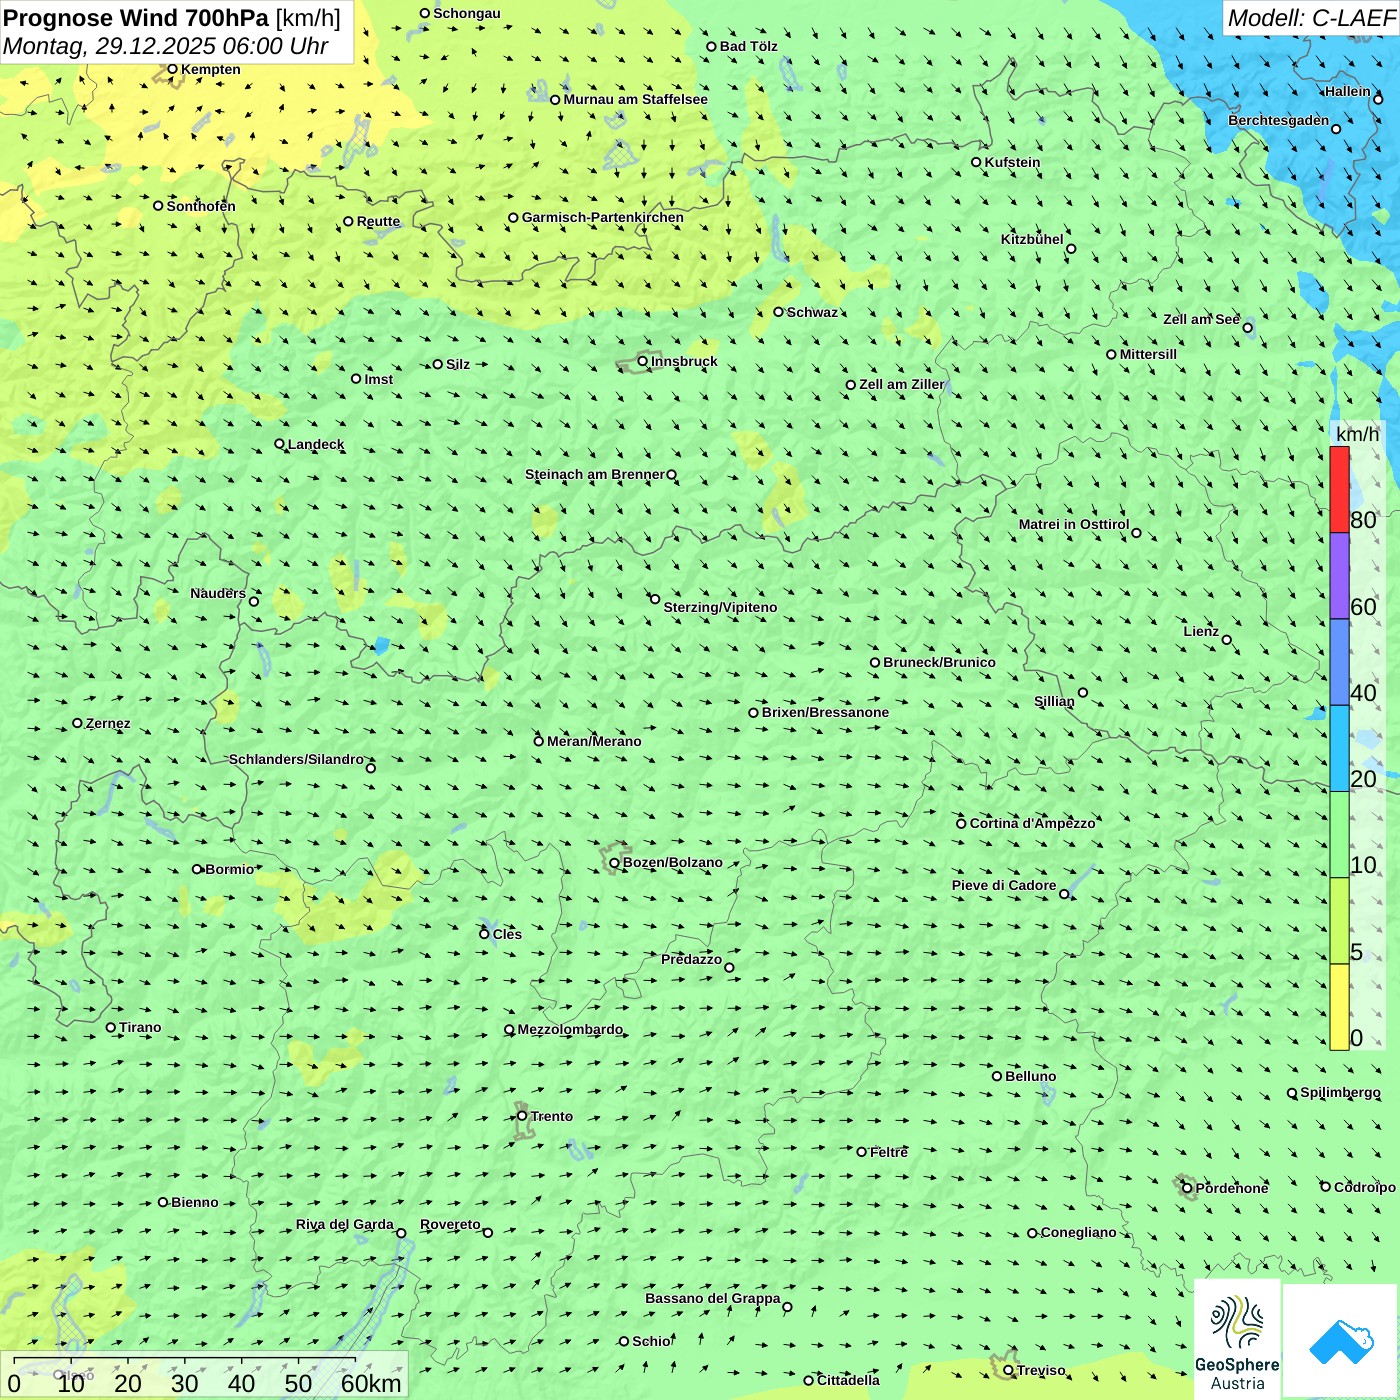Click the Berchtesgaden label

pos(1279,120)
